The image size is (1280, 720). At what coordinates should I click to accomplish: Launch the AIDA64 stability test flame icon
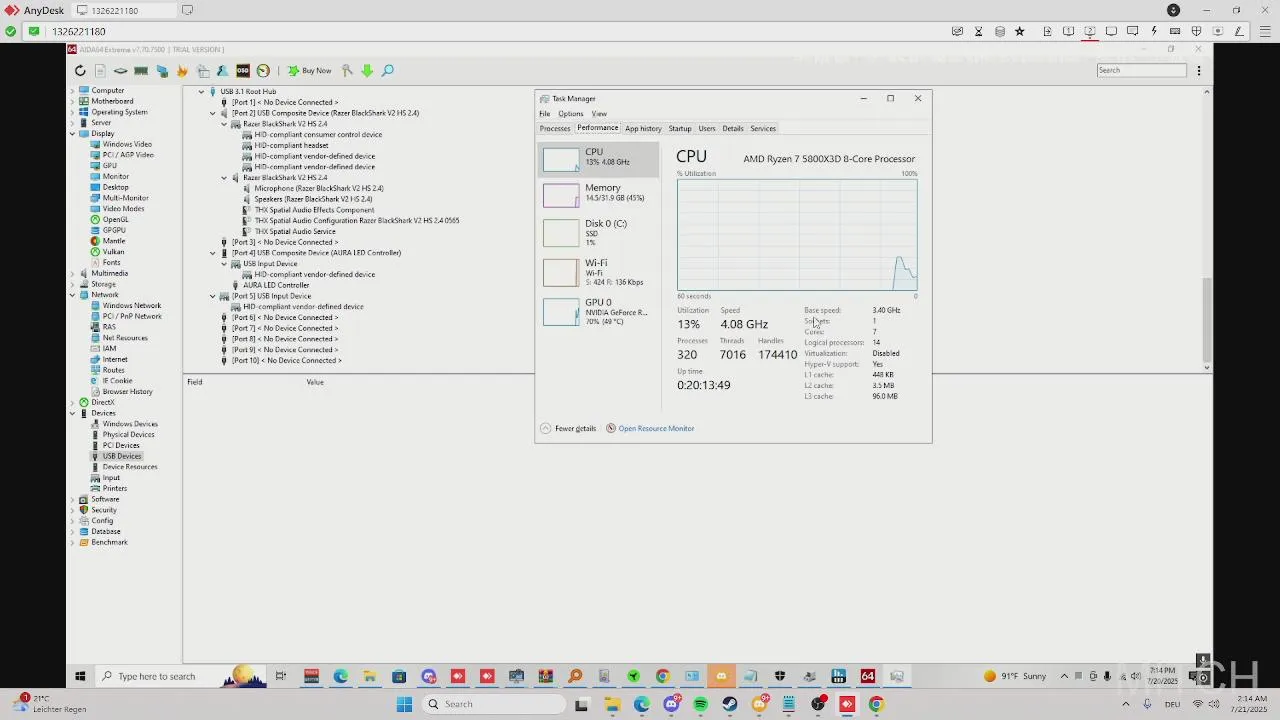tap(182, 71)
